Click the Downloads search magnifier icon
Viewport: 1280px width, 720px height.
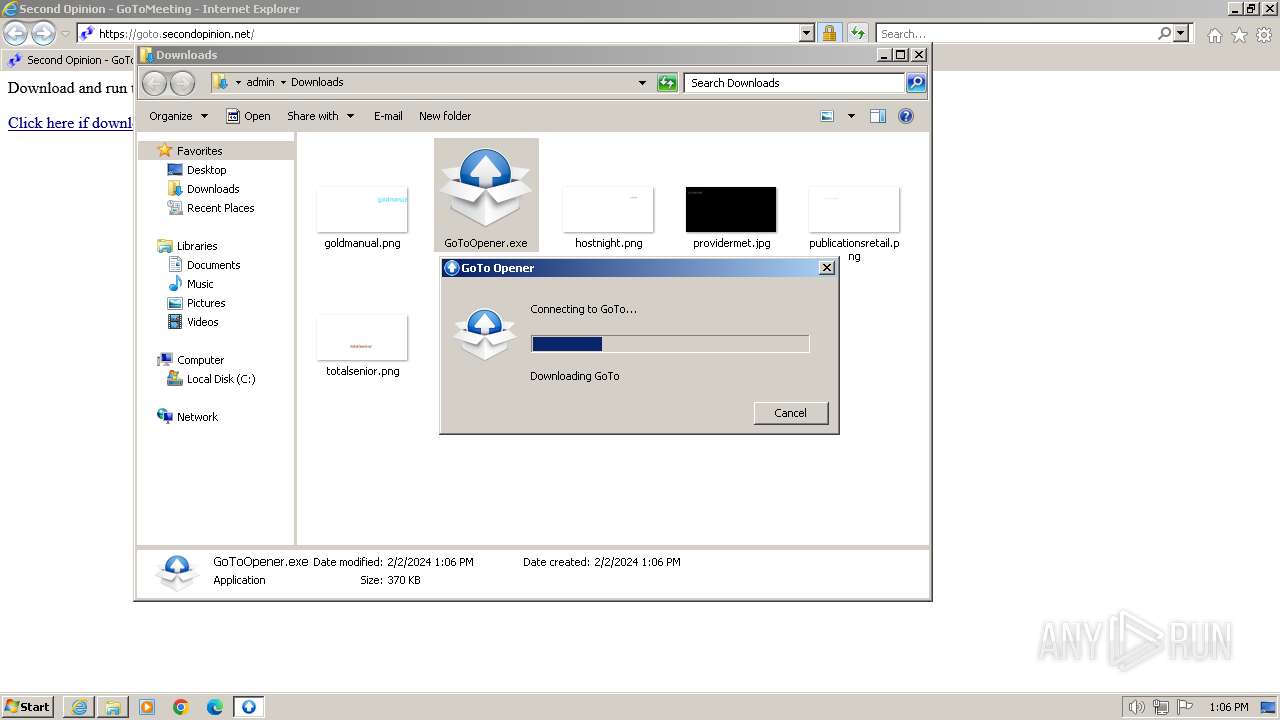click(916, 83)
